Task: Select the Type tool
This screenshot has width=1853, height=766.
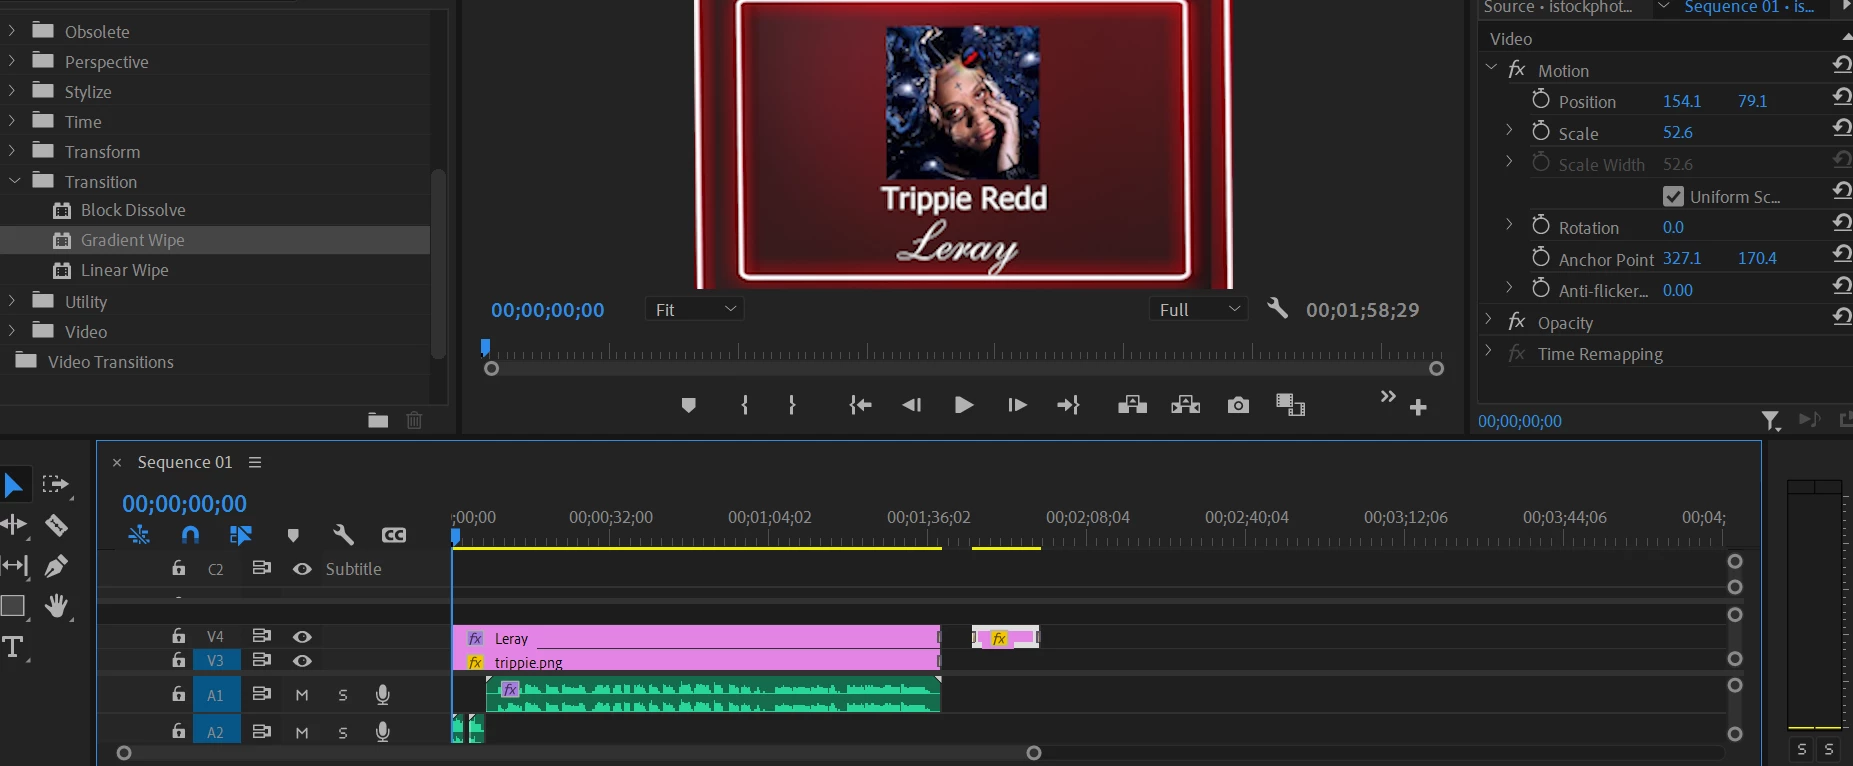Action: click(x=13, y=647)
